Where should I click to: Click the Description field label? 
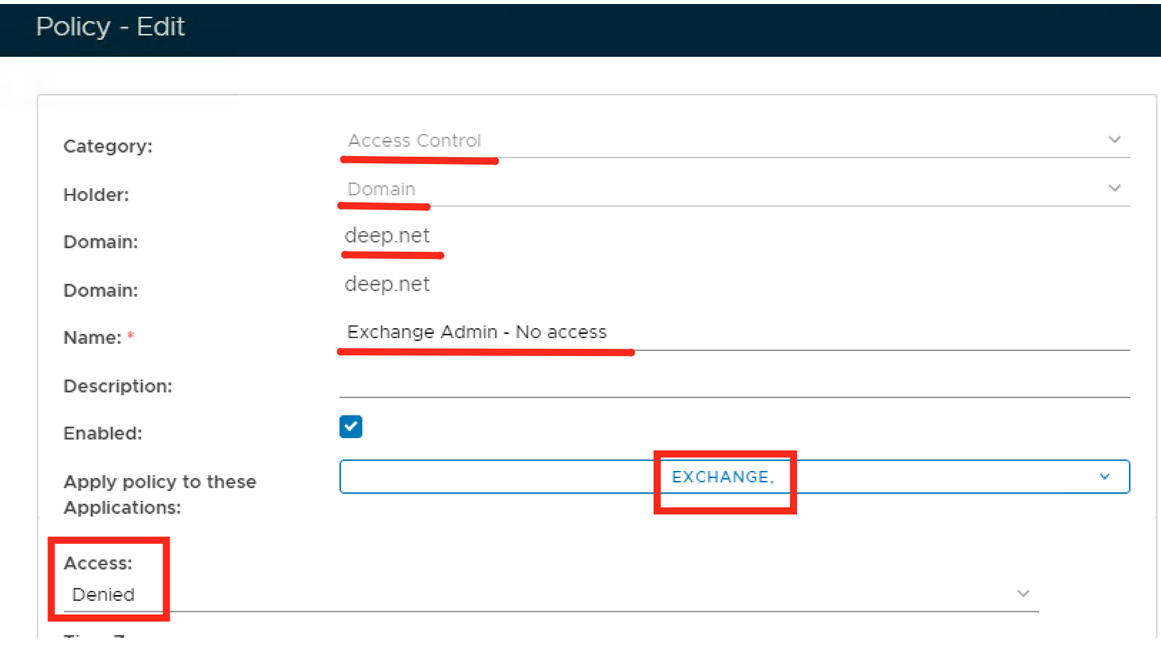click(118, 386)
